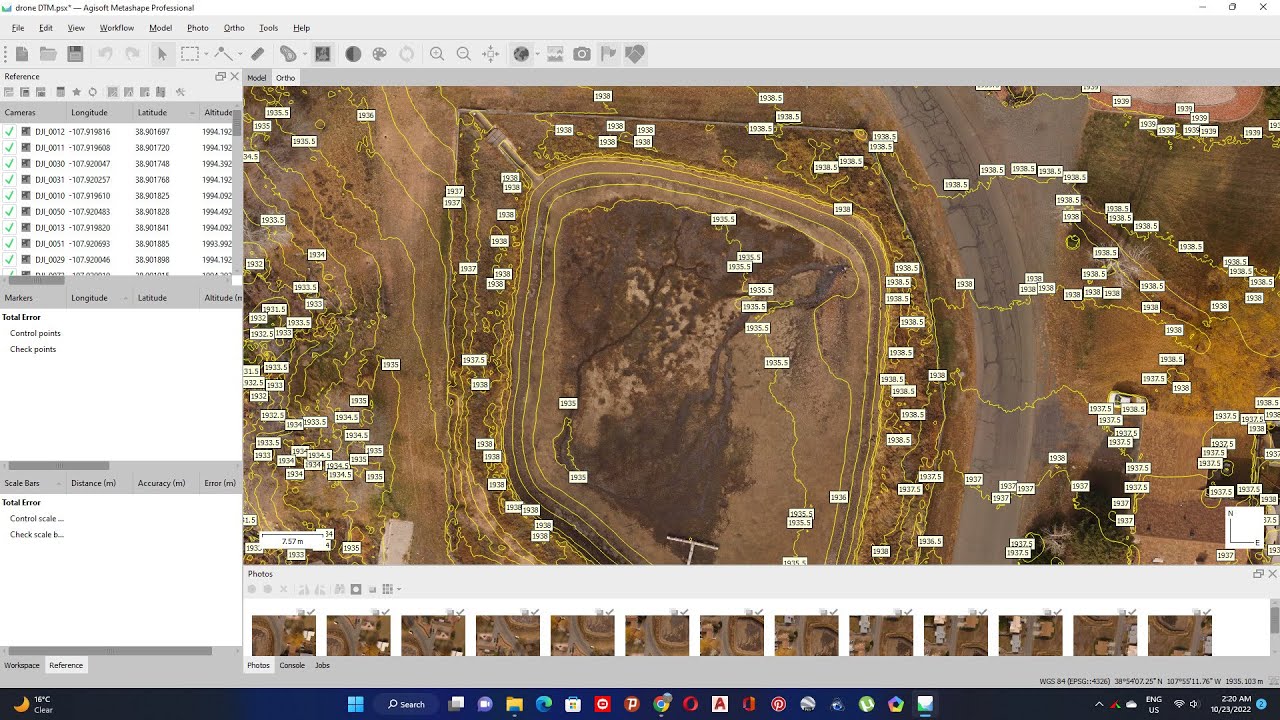Click the Windows Start button
Screen dimensions: 1280x720
pyautogui.click(x=355, y=704)
